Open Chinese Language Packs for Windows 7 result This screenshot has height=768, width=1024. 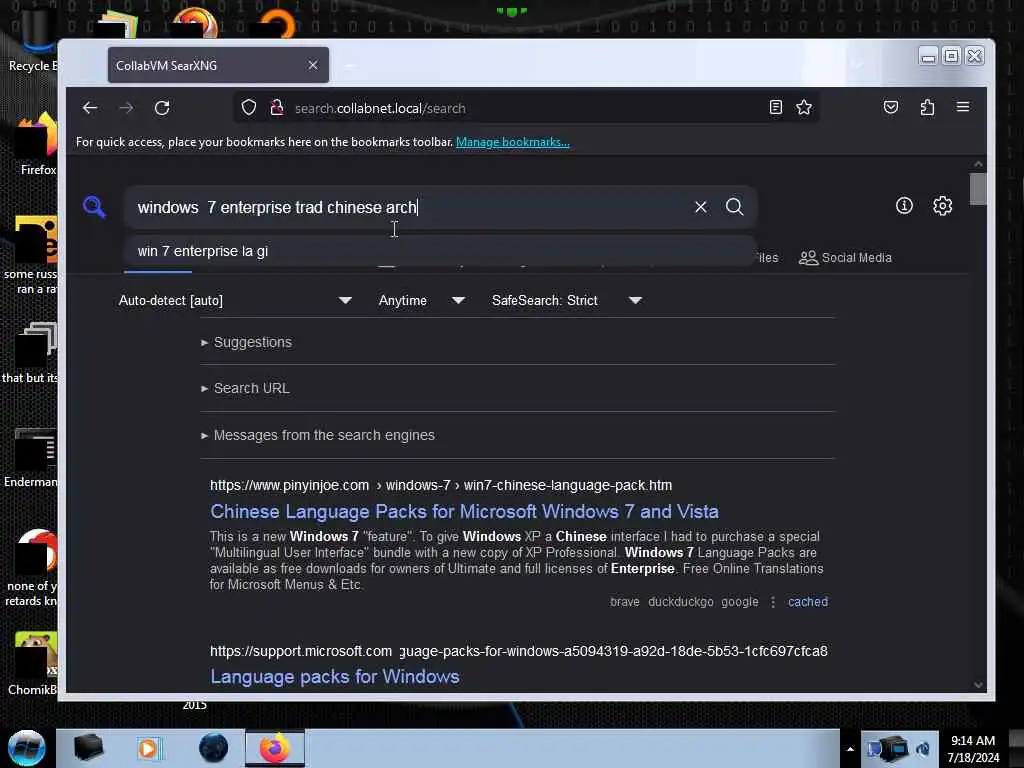[x=464, y=511]
